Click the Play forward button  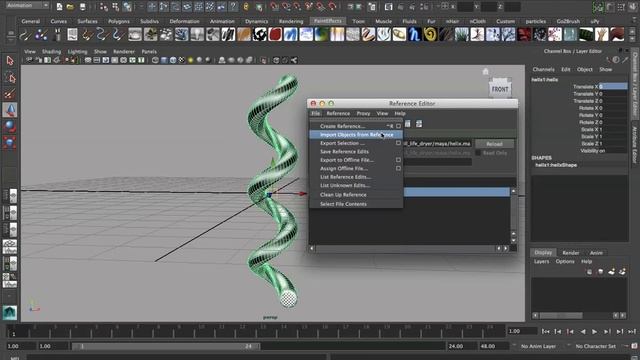[595, 331]
